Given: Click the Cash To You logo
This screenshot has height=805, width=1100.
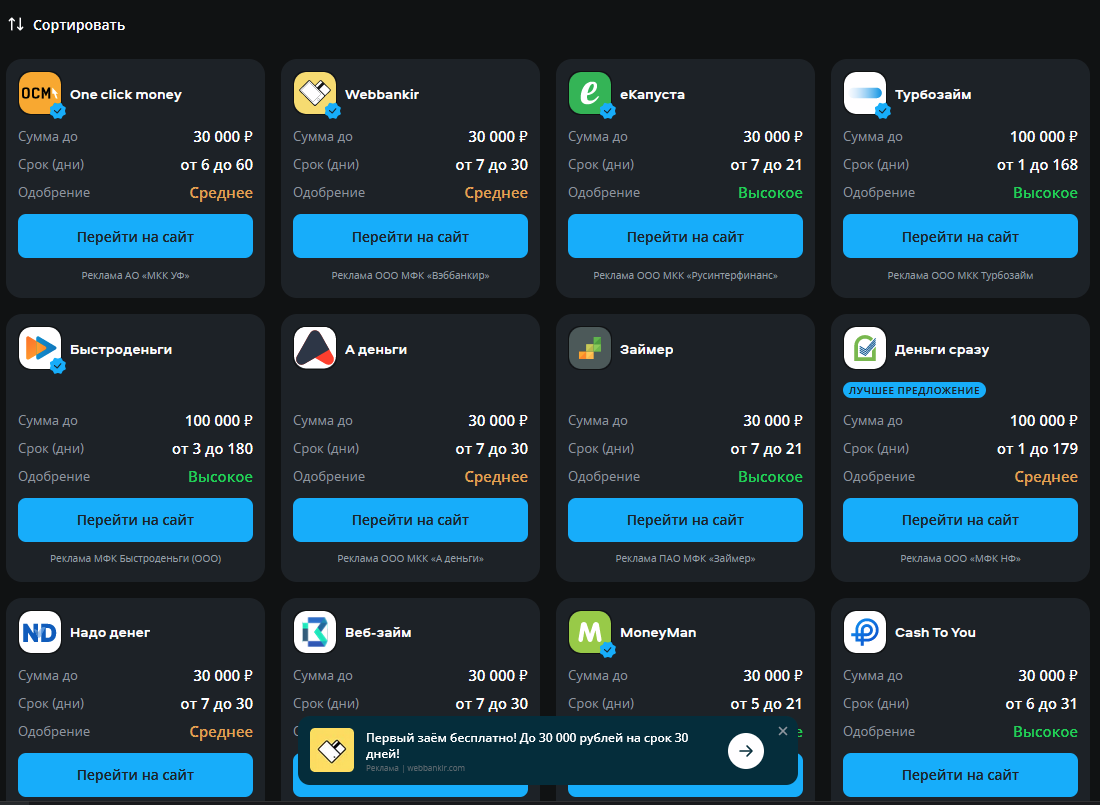Looking at the screenshot, I should pos(864,632).
